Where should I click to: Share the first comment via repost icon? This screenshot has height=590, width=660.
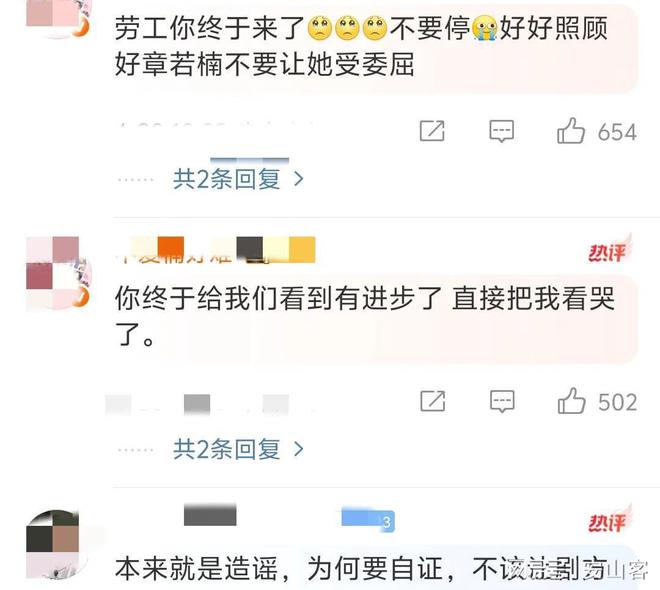(432, 131)
